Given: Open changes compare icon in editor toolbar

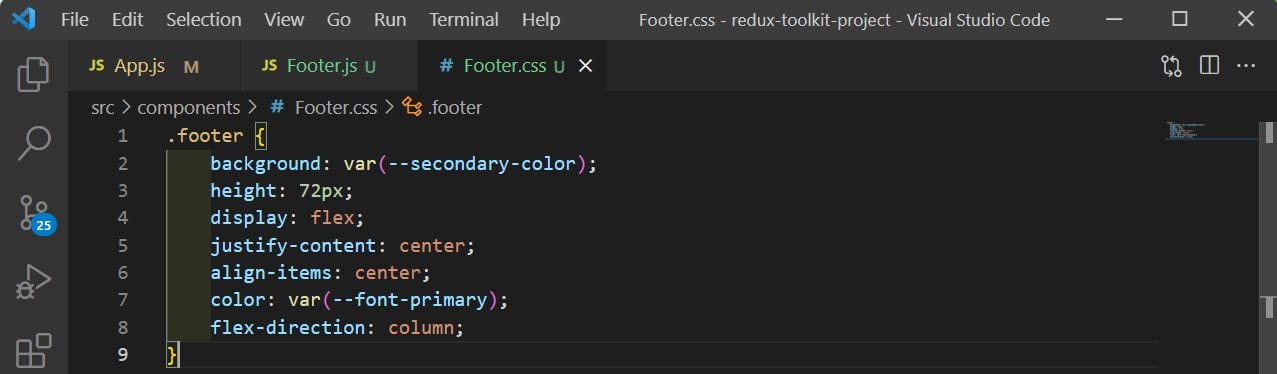Looking at the screenshot, I should coord(1171,66).
